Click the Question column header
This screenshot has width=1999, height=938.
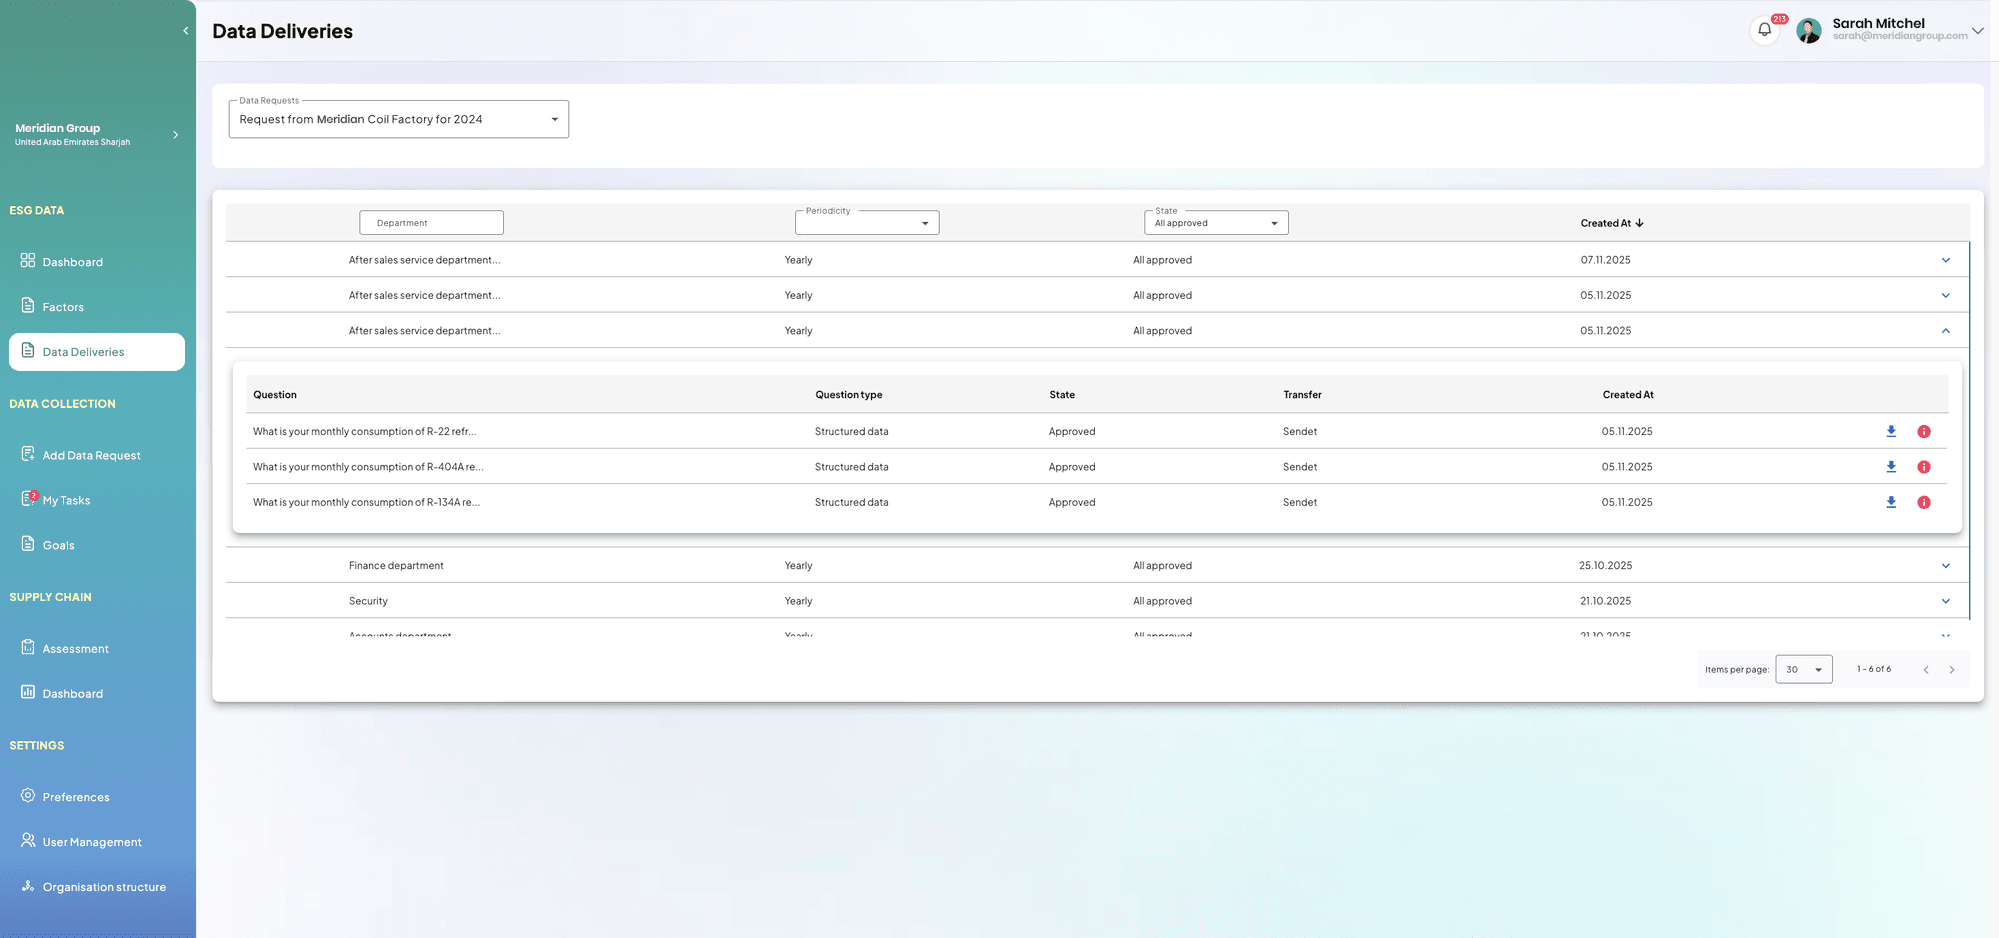coord(275,395)
